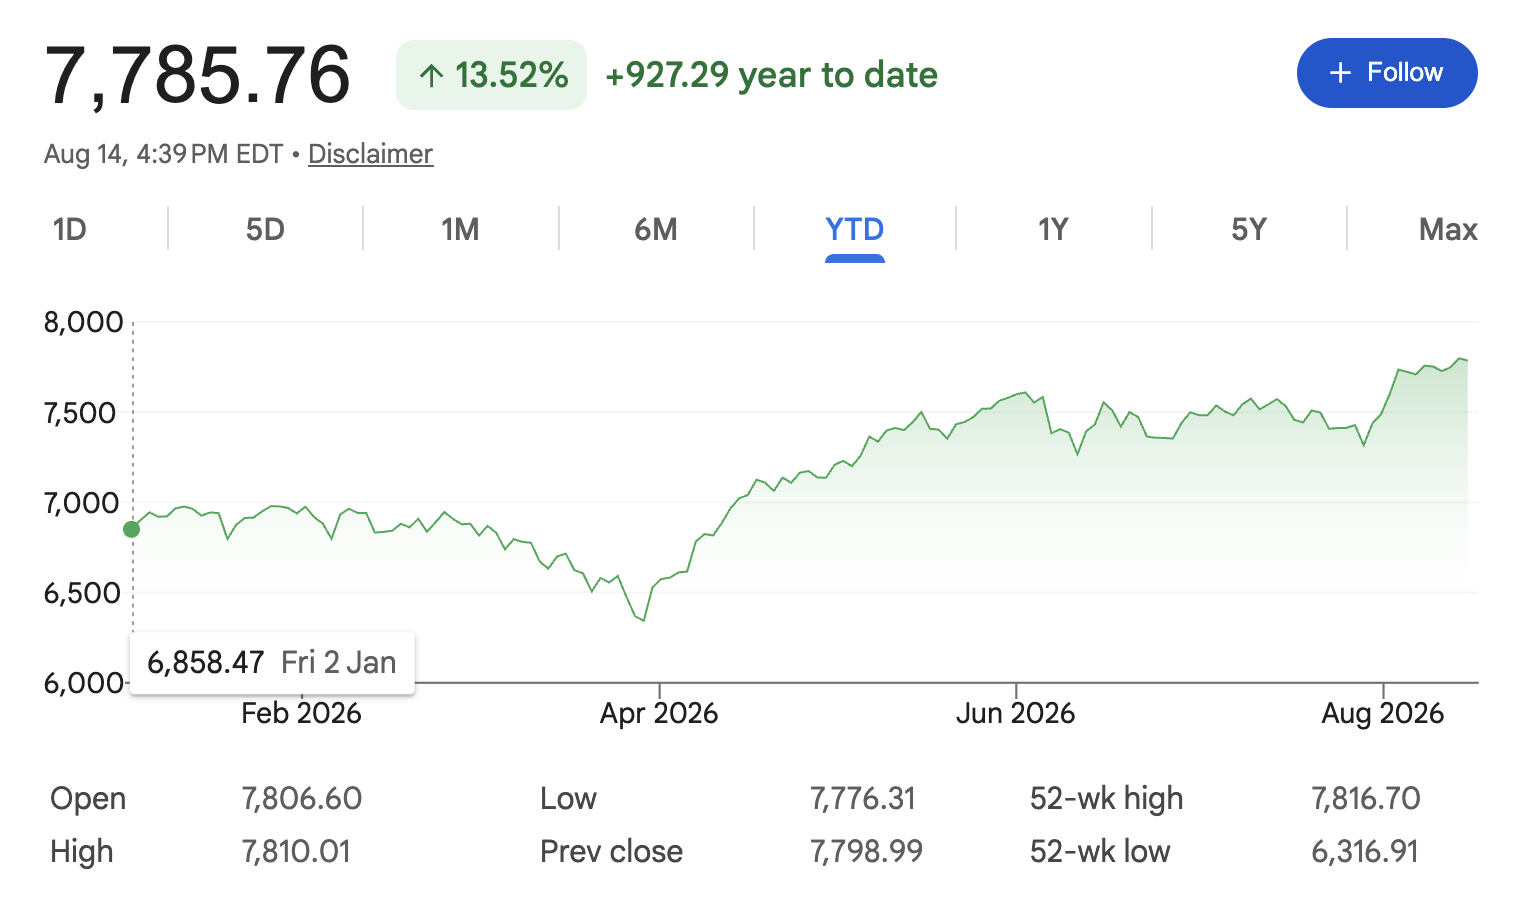Click the green start dot on the chart

click(132, 529)
